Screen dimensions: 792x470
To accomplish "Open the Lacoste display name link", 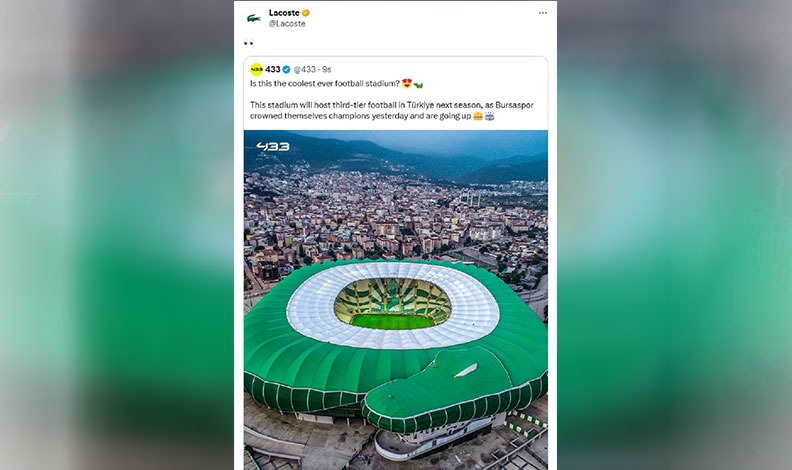I will tap(284, 13).
